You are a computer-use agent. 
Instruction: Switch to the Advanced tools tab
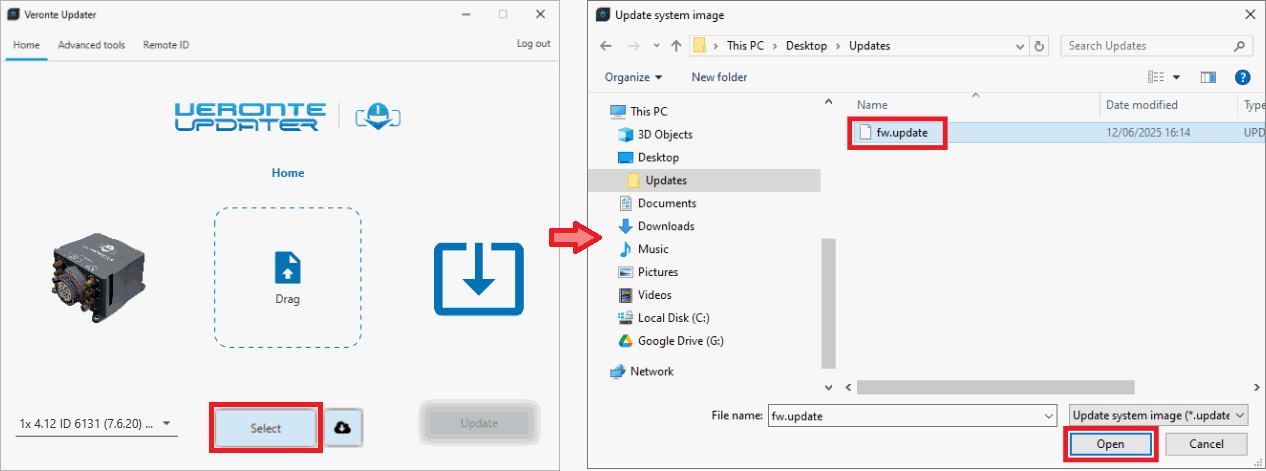tap(92, 45)
